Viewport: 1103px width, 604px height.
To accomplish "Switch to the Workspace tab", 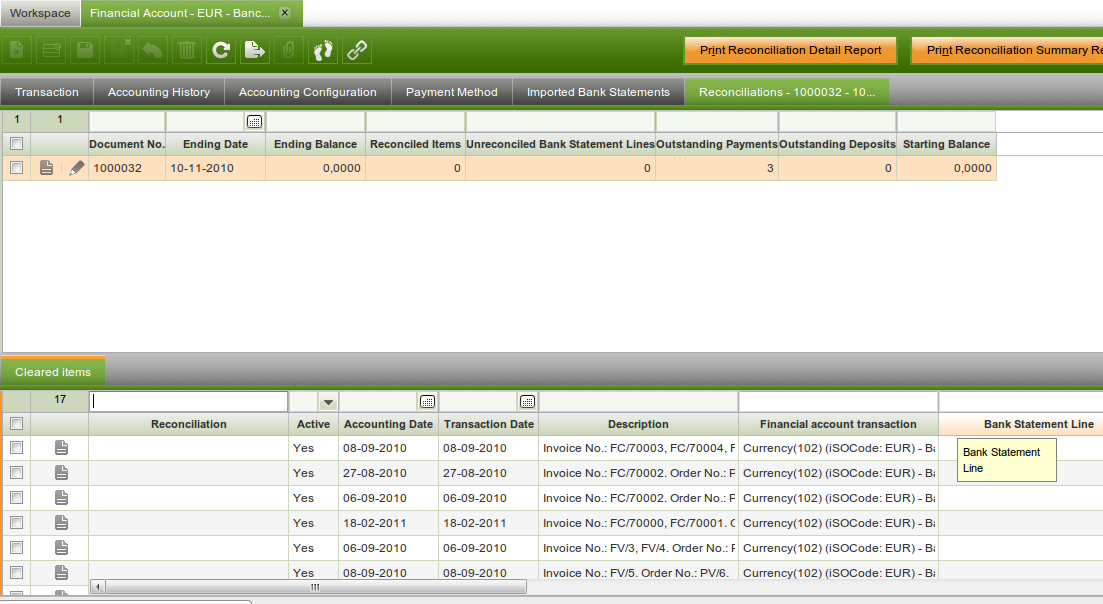I will 40,13.
